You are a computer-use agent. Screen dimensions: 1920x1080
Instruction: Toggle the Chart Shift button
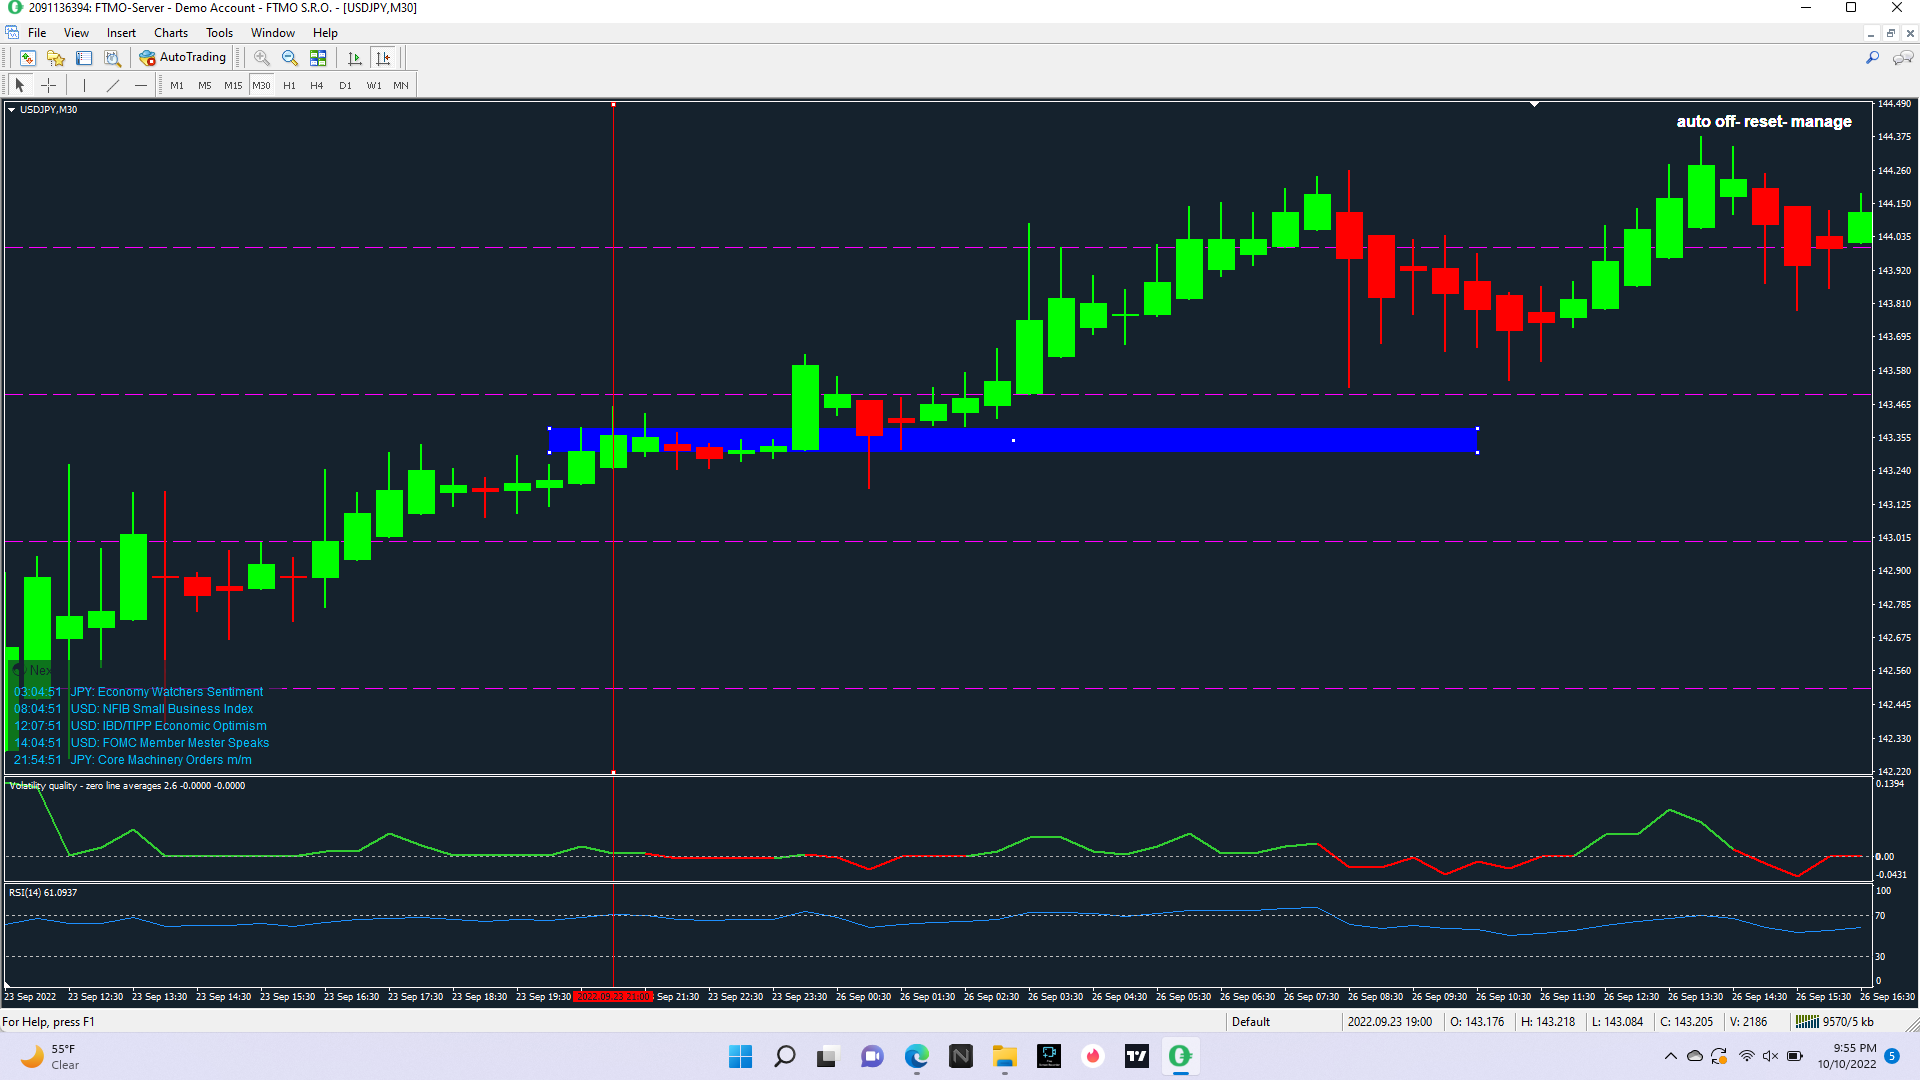click(383, 58)
